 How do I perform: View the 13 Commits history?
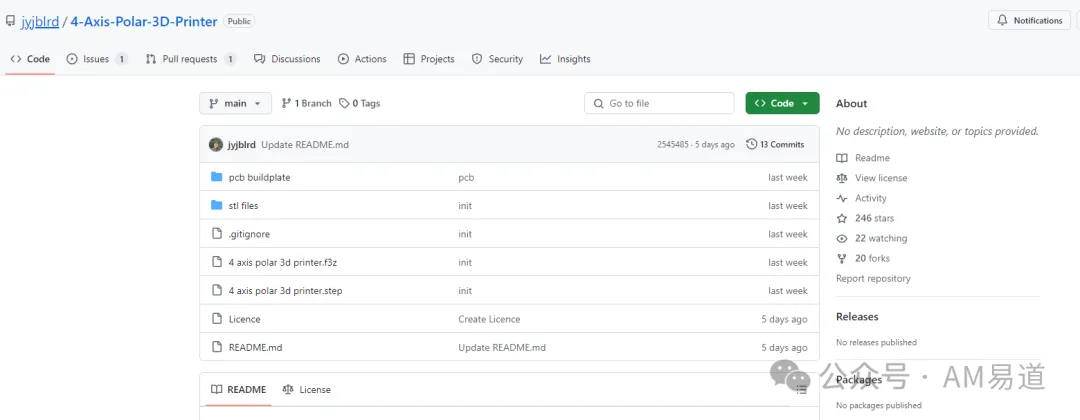point(776,145)
